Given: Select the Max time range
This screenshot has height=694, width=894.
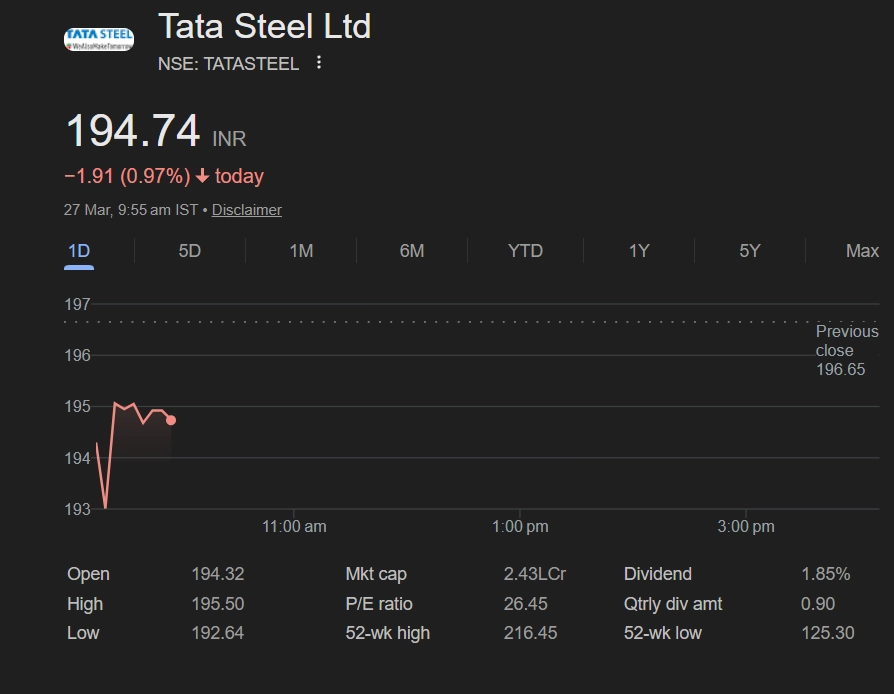Looking at the screenshot, I should click(862, 251).
